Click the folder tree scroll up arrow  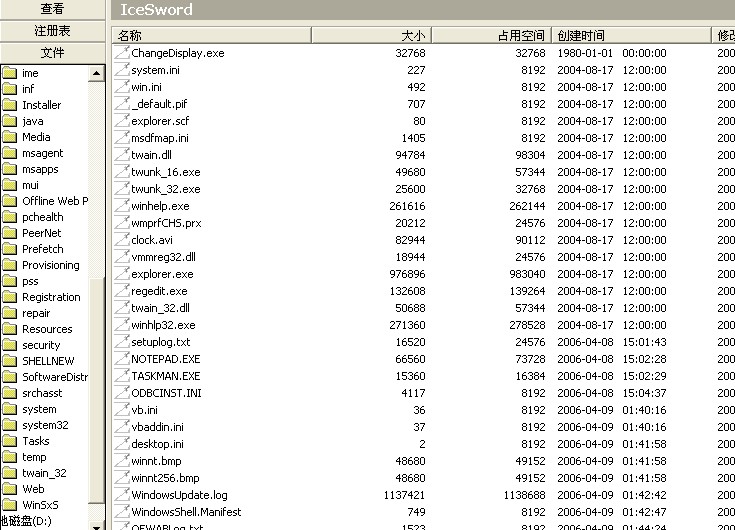[x=96, y=73]
